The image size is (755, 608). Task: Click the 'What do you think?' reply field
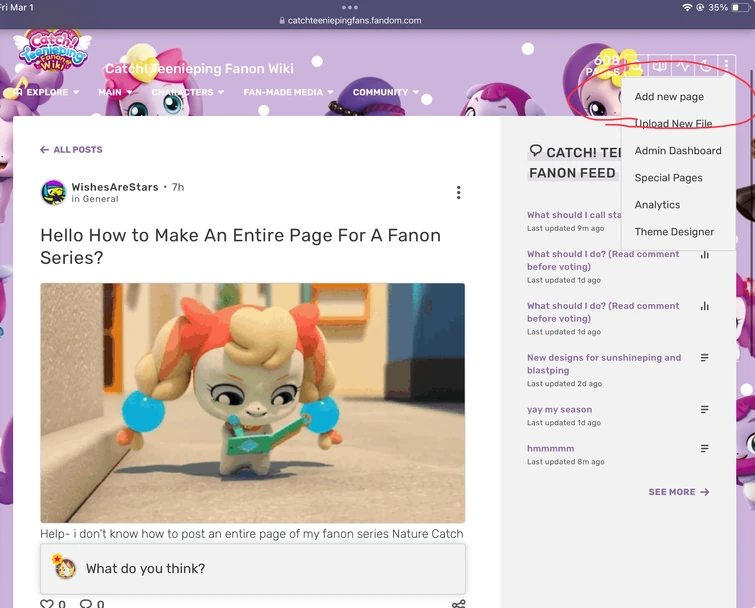pos(252,569)
